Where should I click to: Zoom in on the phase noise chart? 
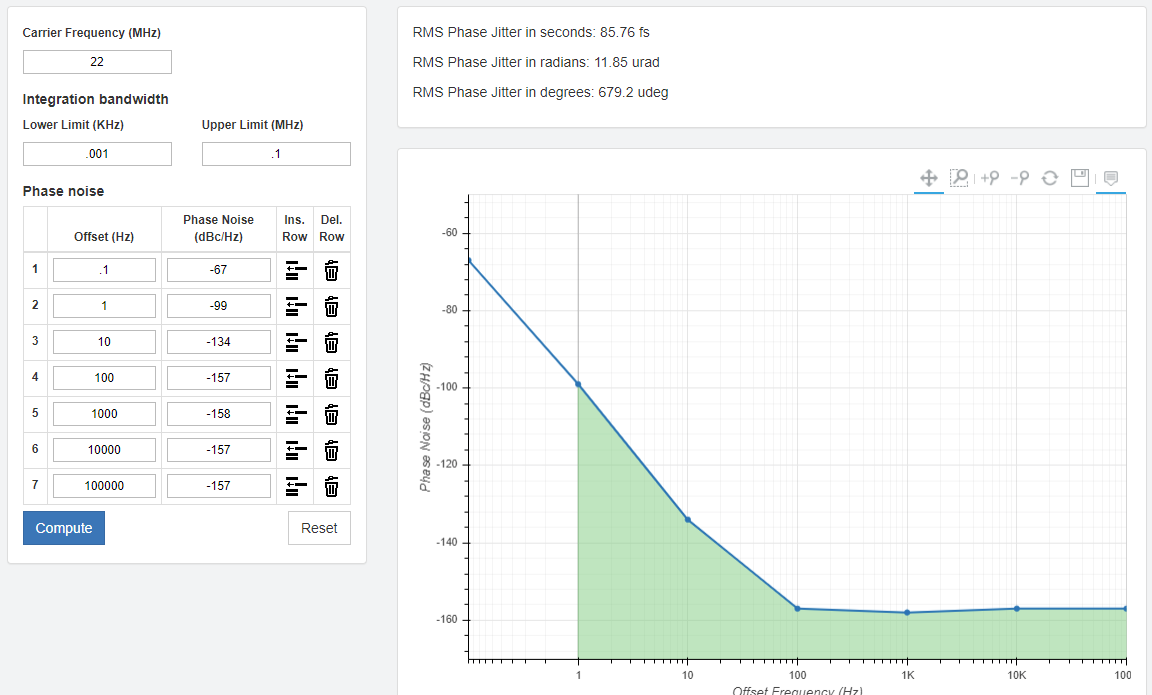point(990,178)
